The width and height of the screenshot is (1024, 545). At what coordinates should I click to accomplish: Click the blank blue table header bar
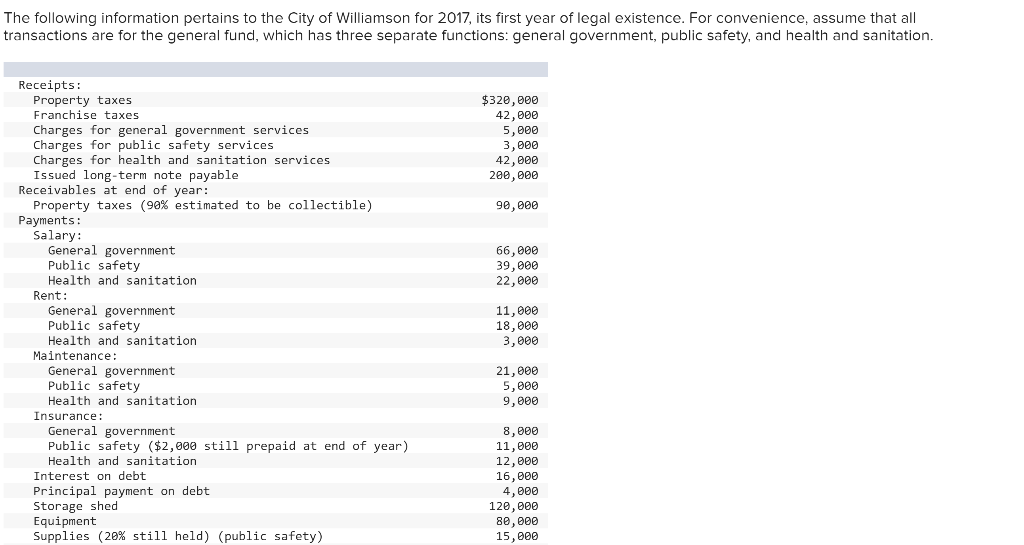click(x=276, y=69)
